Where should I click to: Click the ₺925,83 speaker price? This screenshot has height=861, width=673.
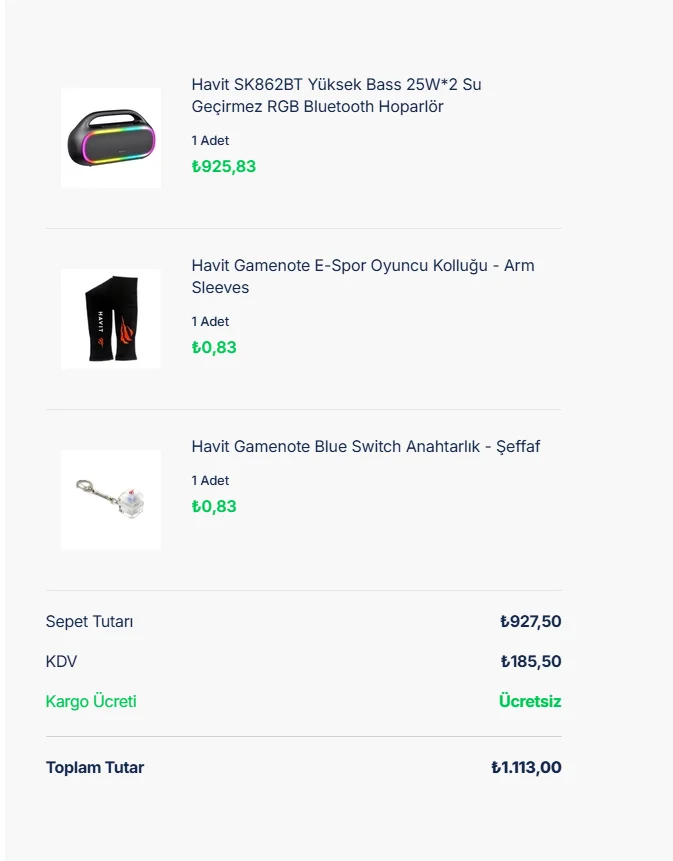click(x=224, y=167)
